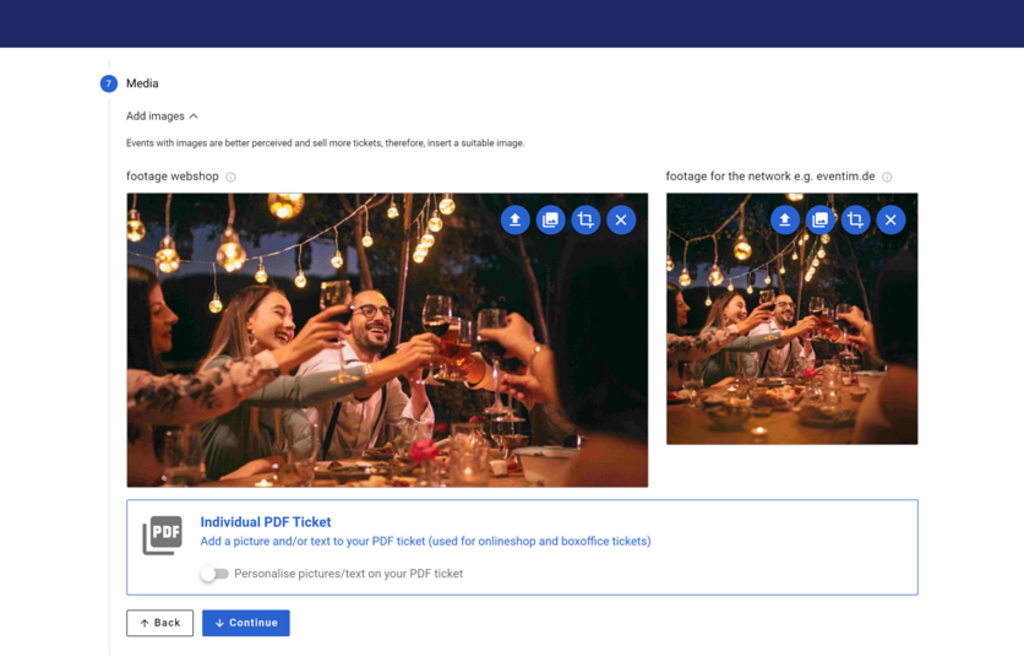
Task: Go back with the Back button
Action: click(x=159, y=622)
